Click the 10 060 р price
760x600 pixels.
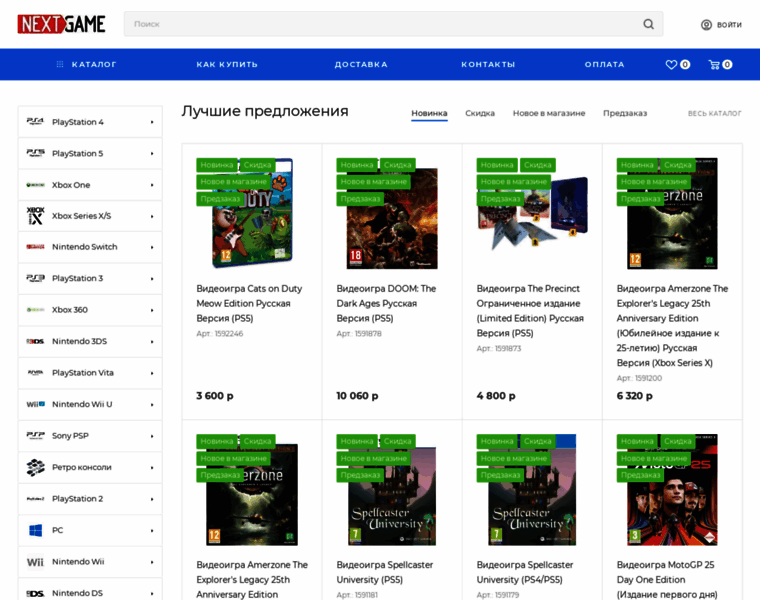click(x=357, y=396)
